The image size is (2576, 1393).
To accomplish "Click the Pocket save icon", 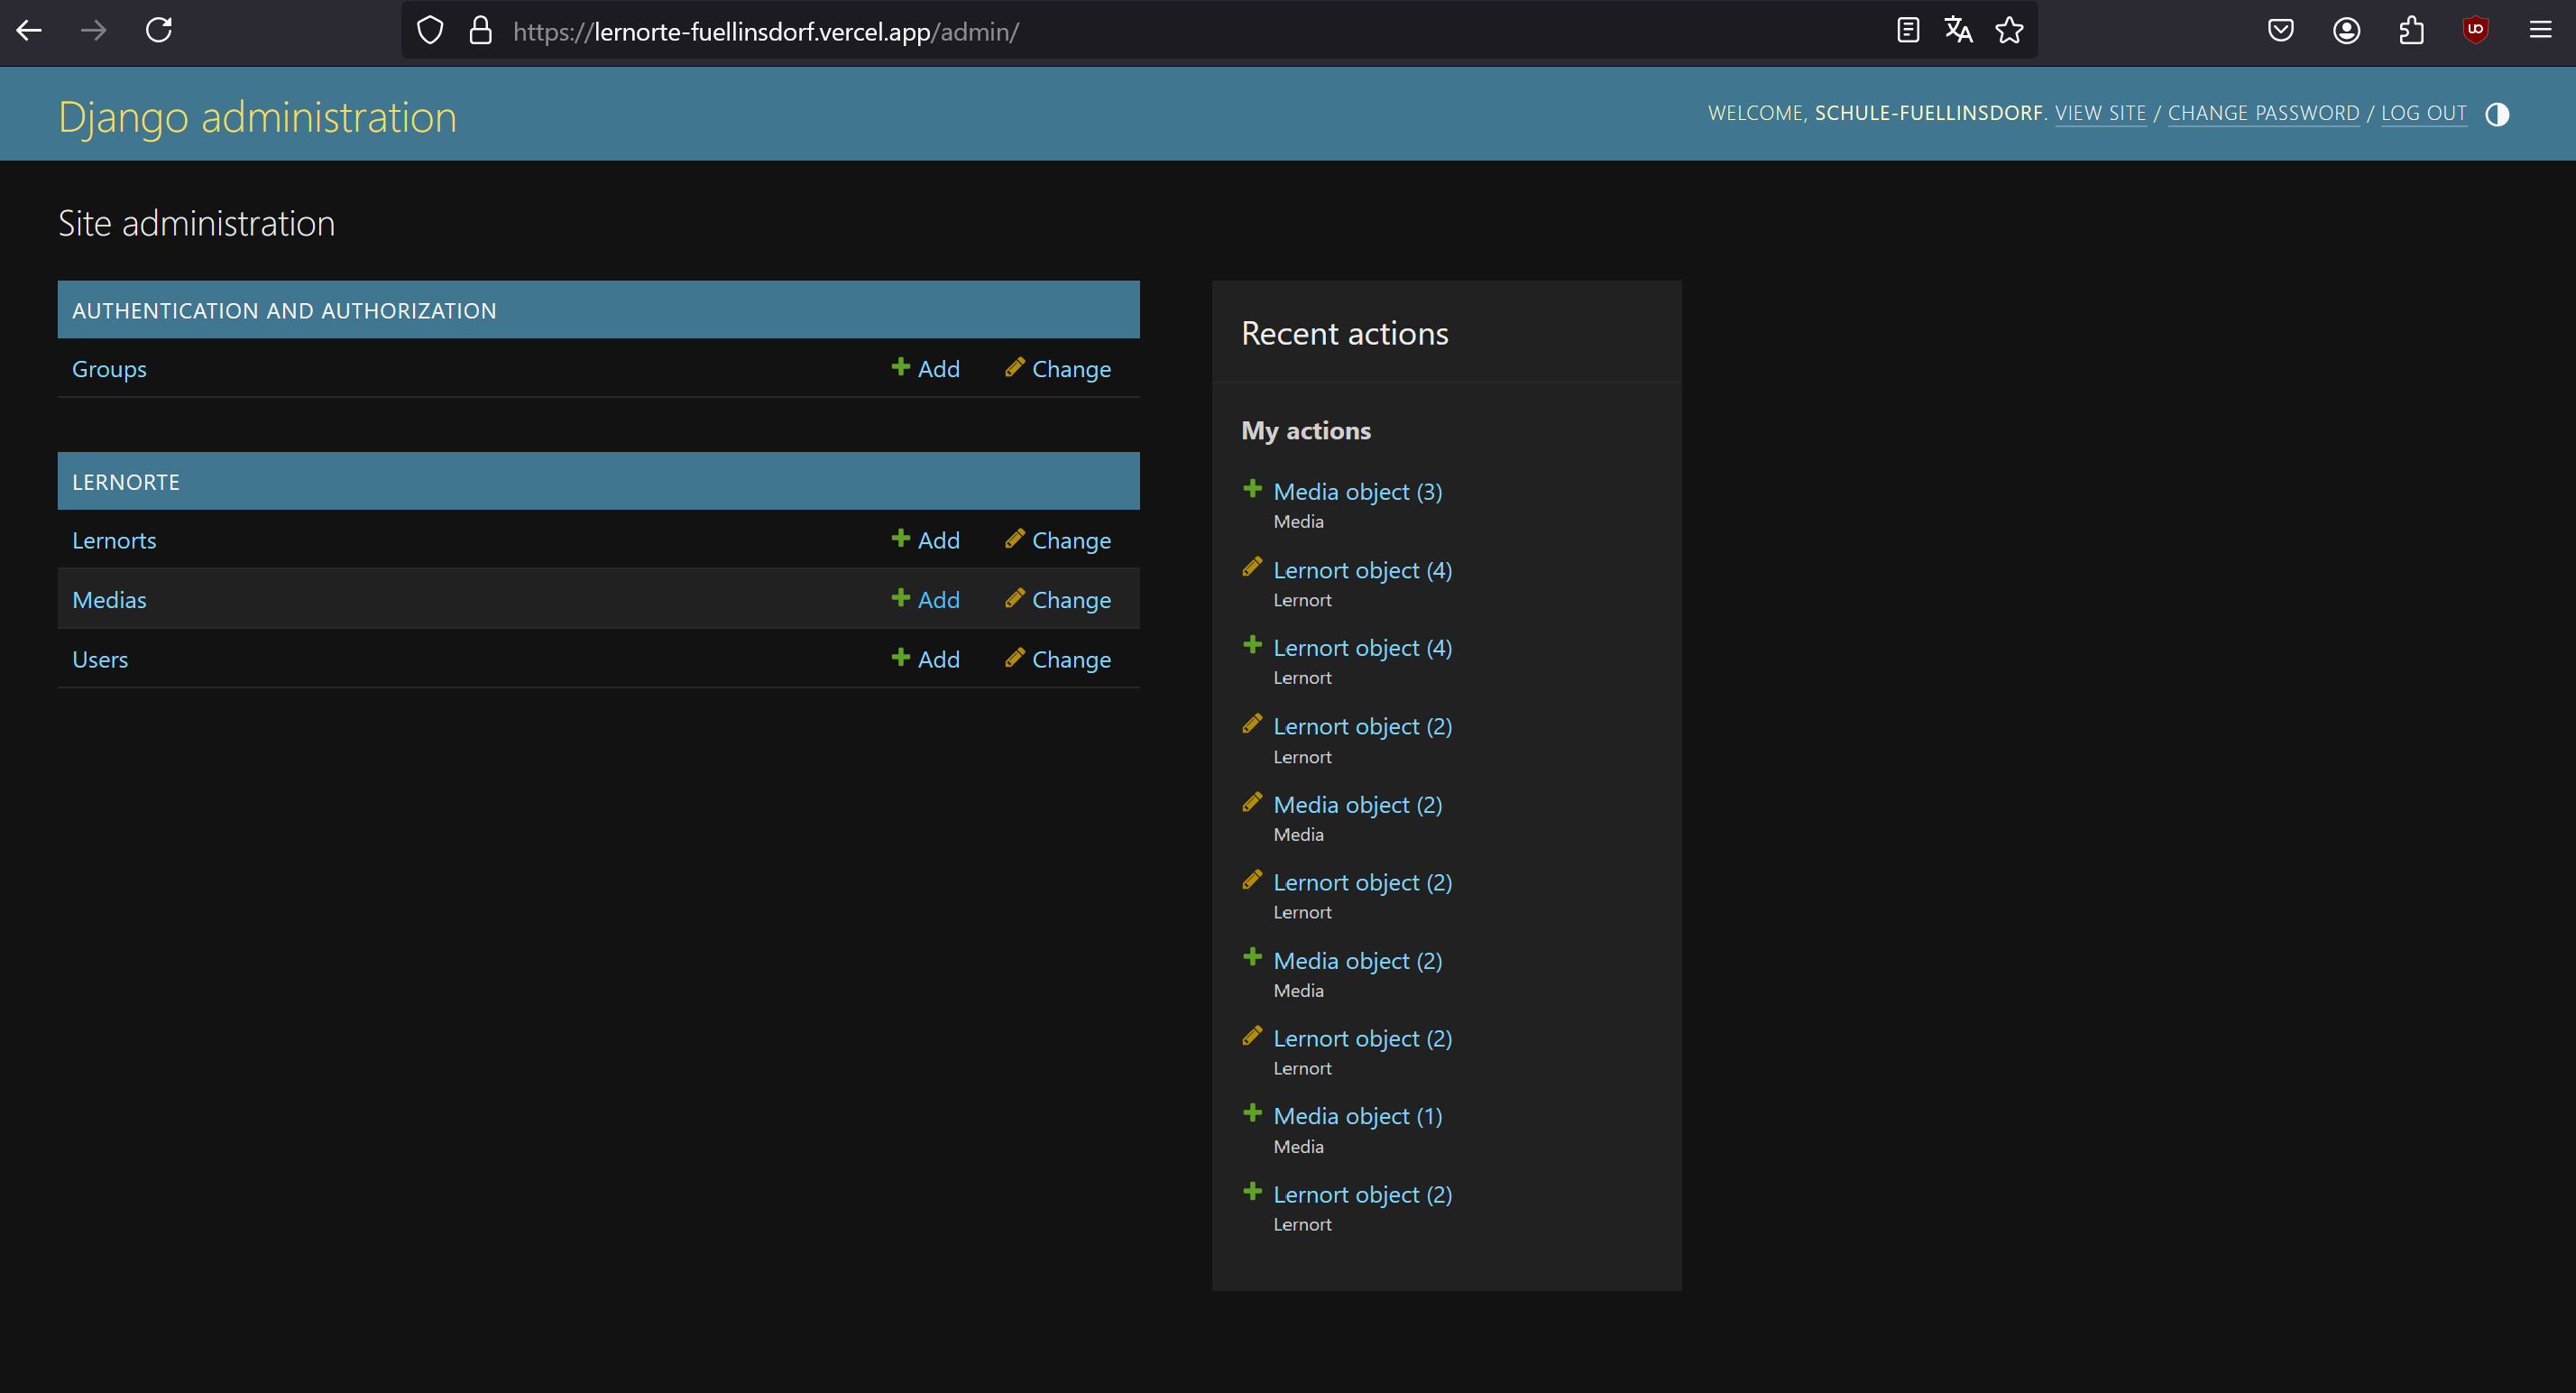I will tap(2280, 30).
